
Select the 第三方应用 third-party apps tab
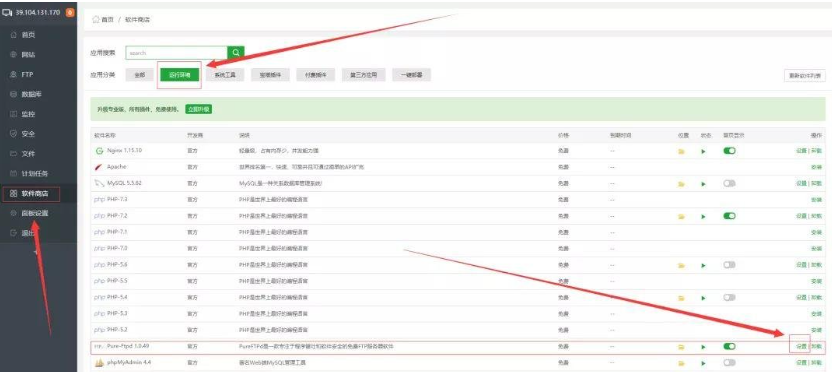point(363,75)
